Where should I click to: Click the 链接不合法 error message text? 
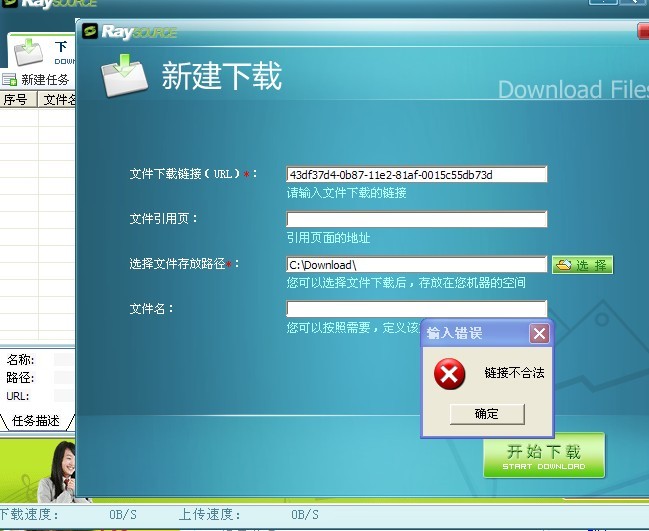[514, 373]
